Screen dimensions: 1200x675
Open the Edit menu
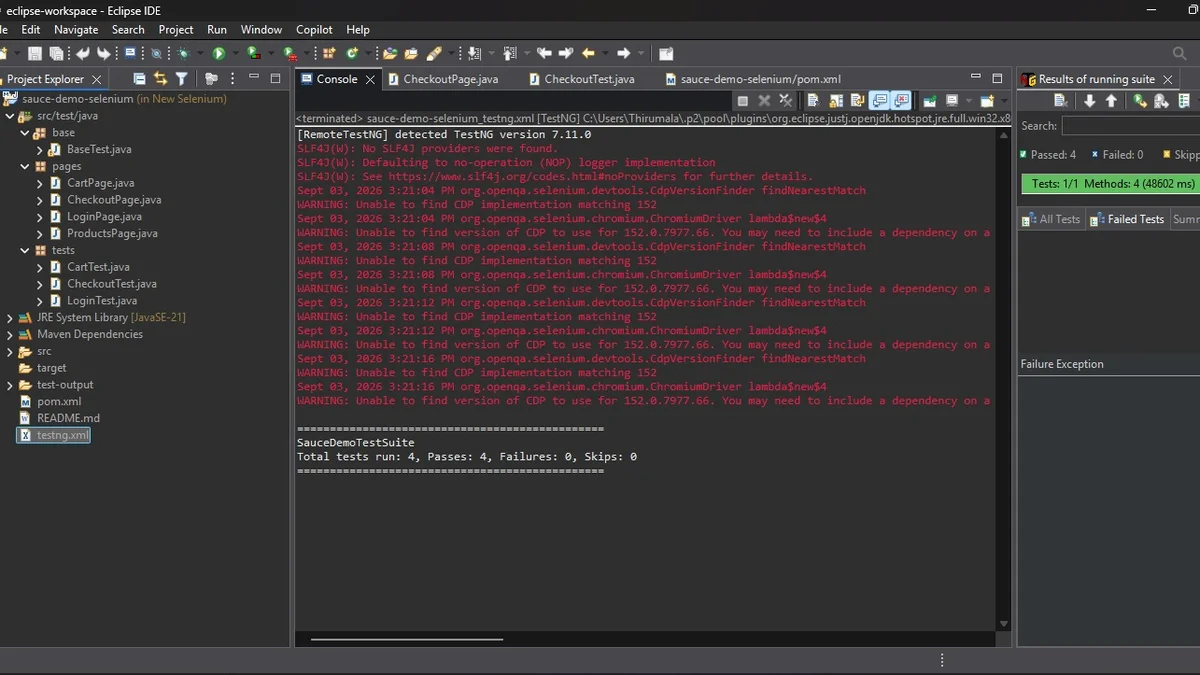31,30
